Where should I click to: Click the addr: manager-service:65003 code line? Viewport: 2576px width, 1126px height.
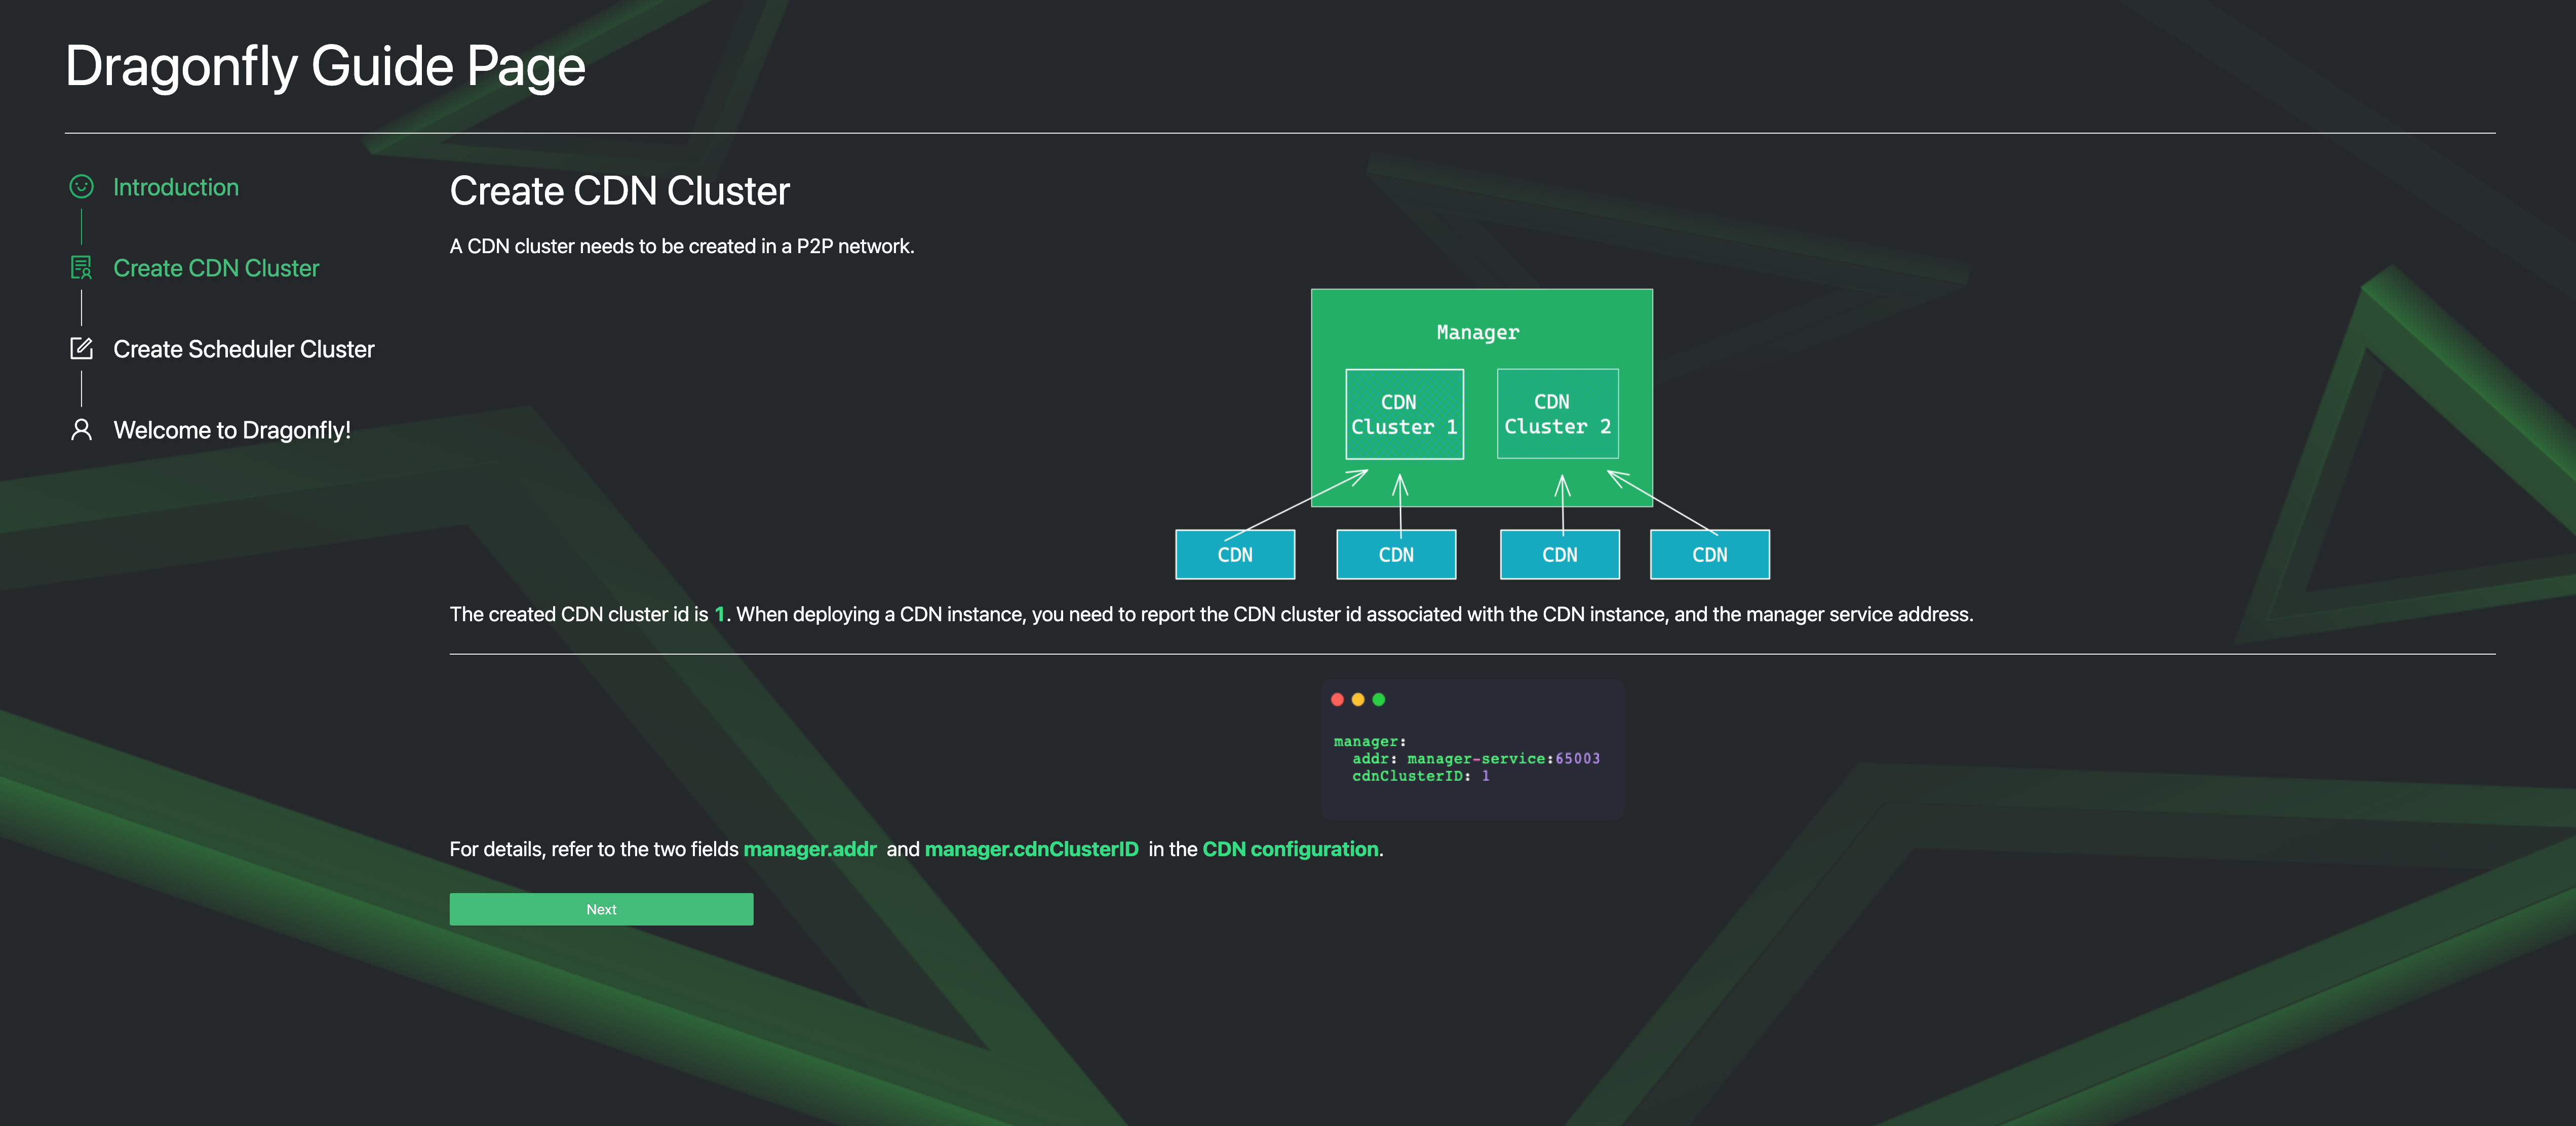(1476, 759)
